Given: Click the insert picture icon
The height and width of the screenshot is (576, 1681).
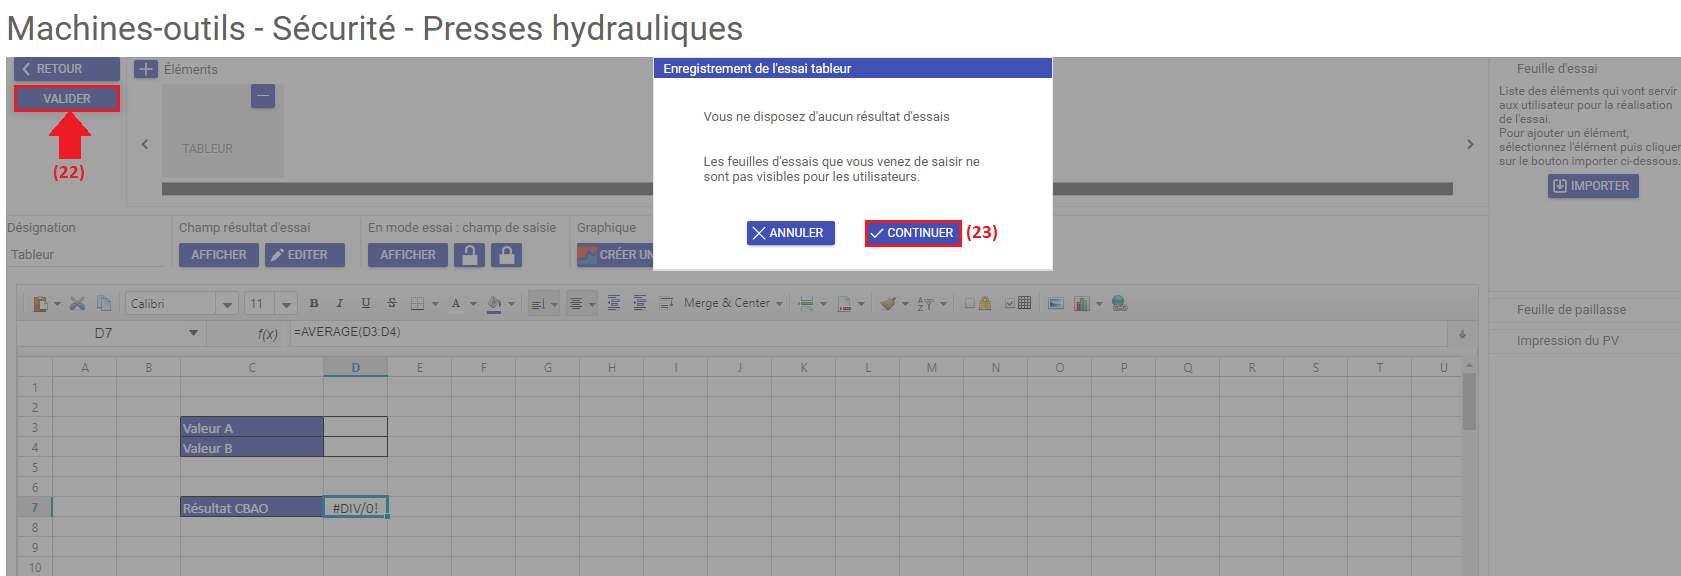Looking at the screenshot, I should click(1056, 304).
